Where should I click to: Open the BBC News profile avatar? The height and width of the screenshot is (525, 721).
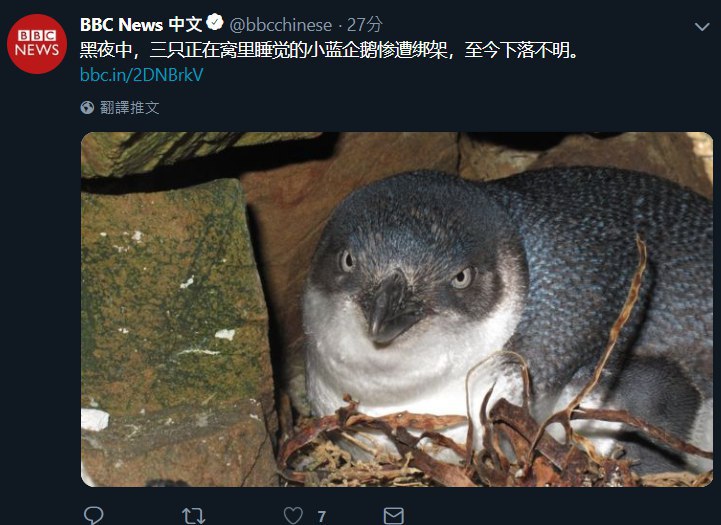click(x=37, y=44)
